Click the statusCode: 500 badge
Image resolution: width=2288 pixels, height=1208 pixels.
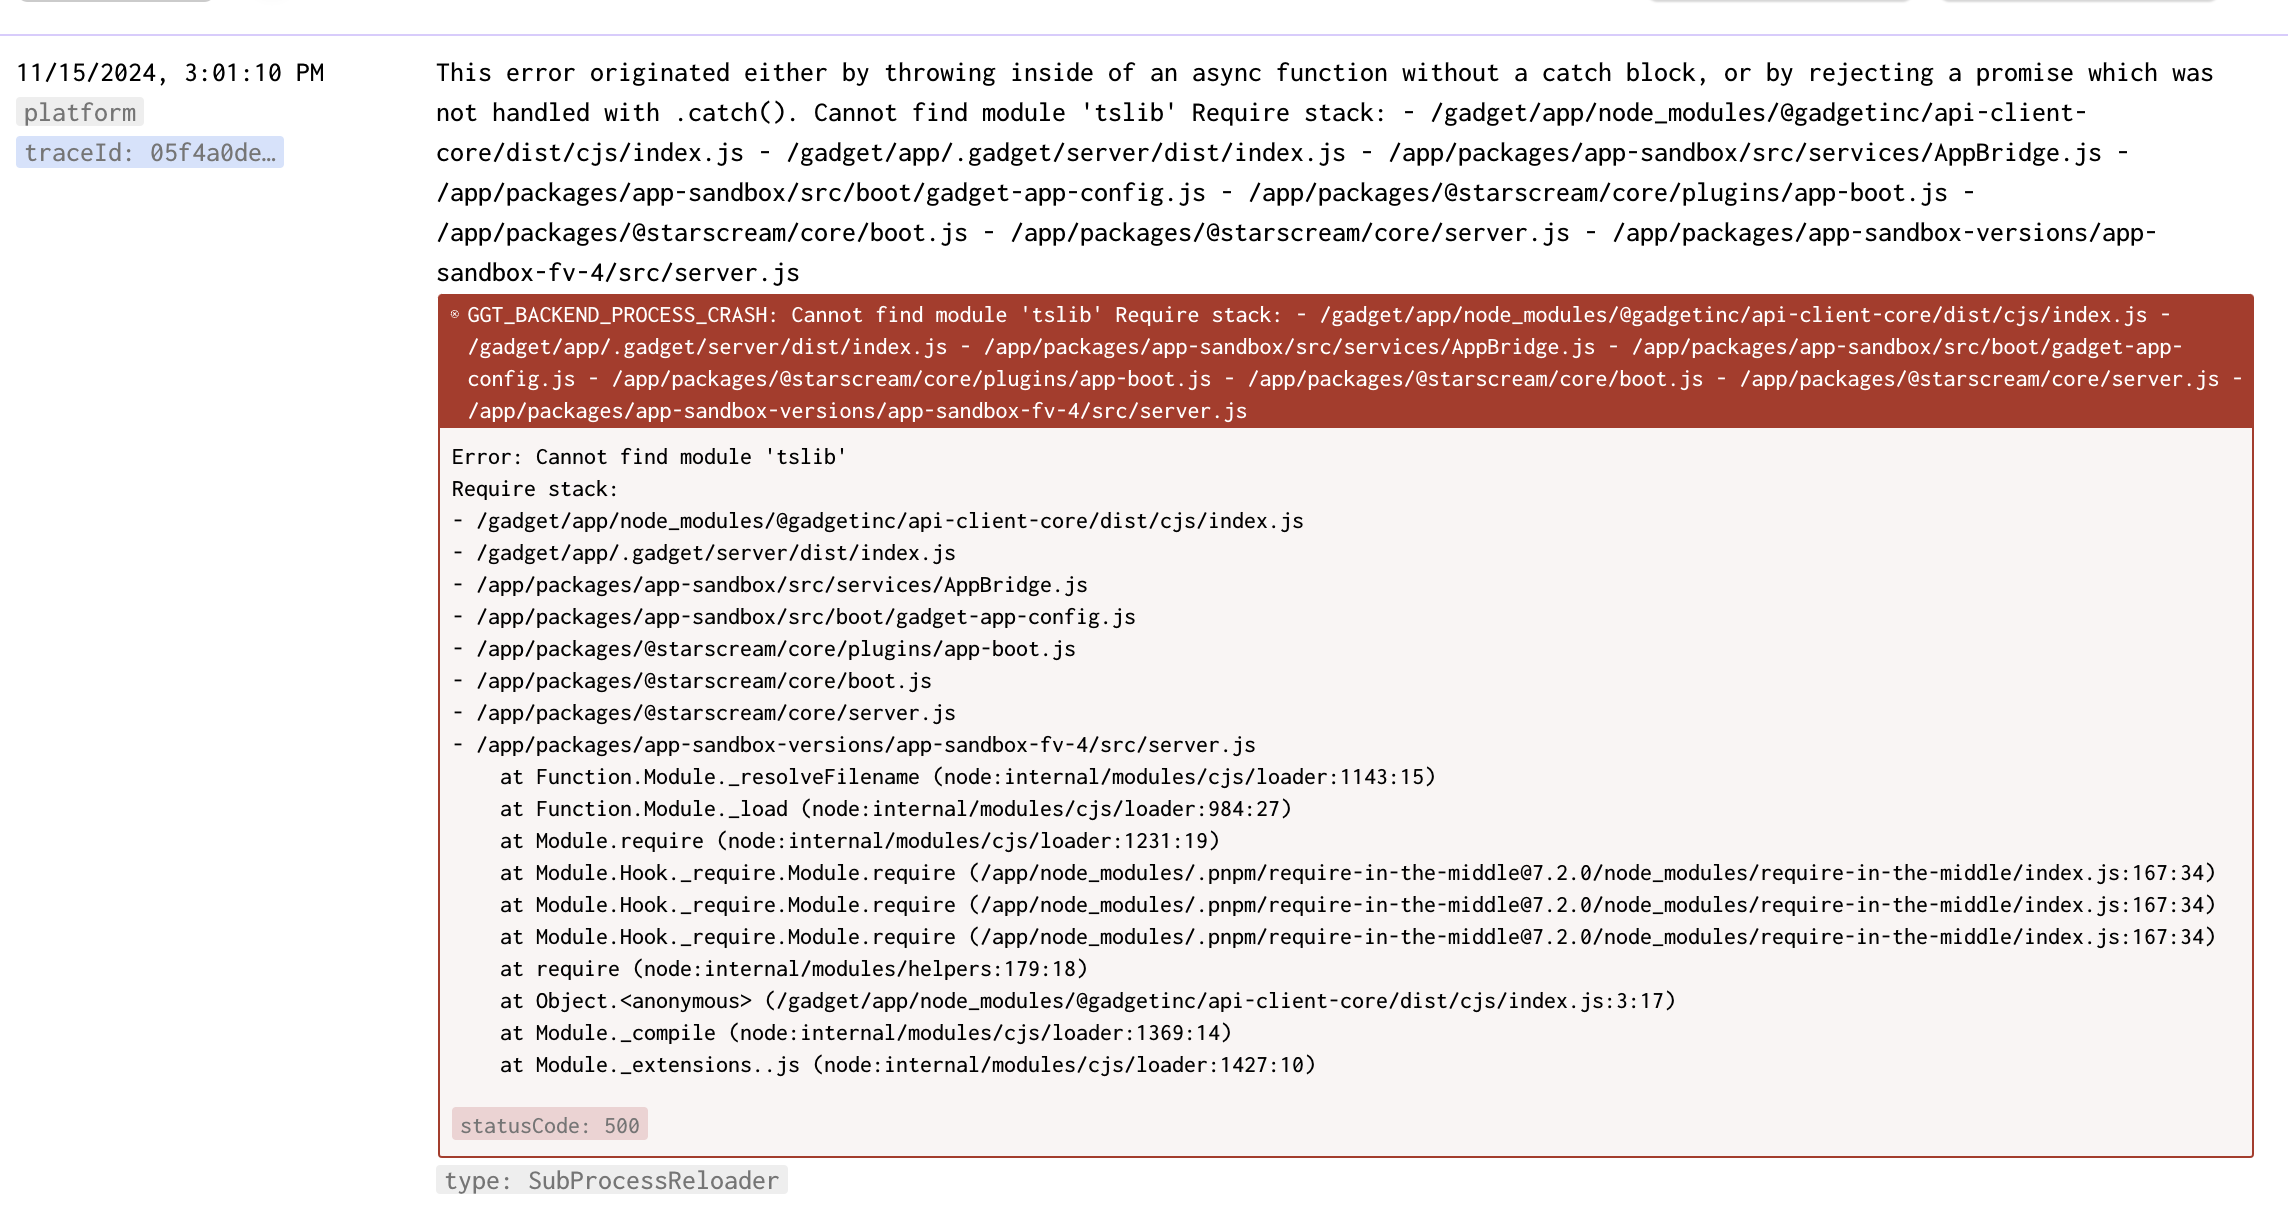549,1124
